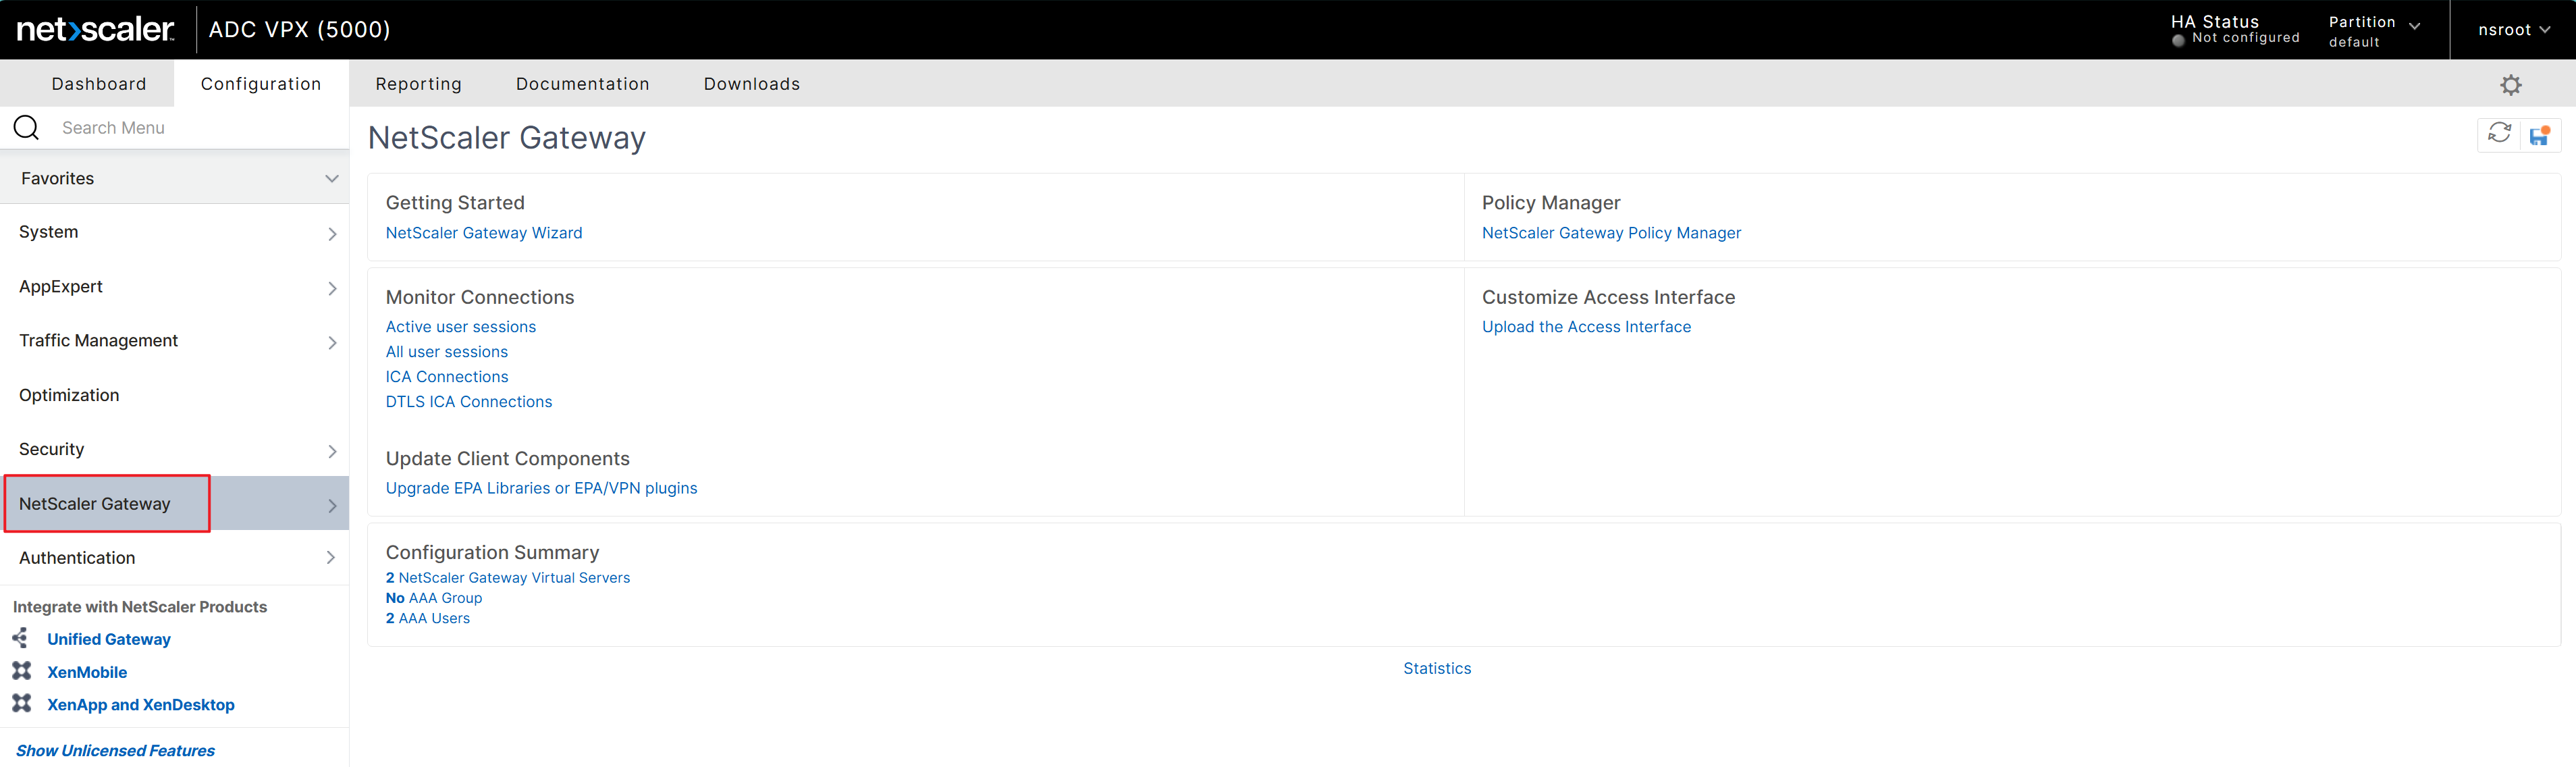Open NetScaler Gateway Policy Manager

pos(1611,233)
